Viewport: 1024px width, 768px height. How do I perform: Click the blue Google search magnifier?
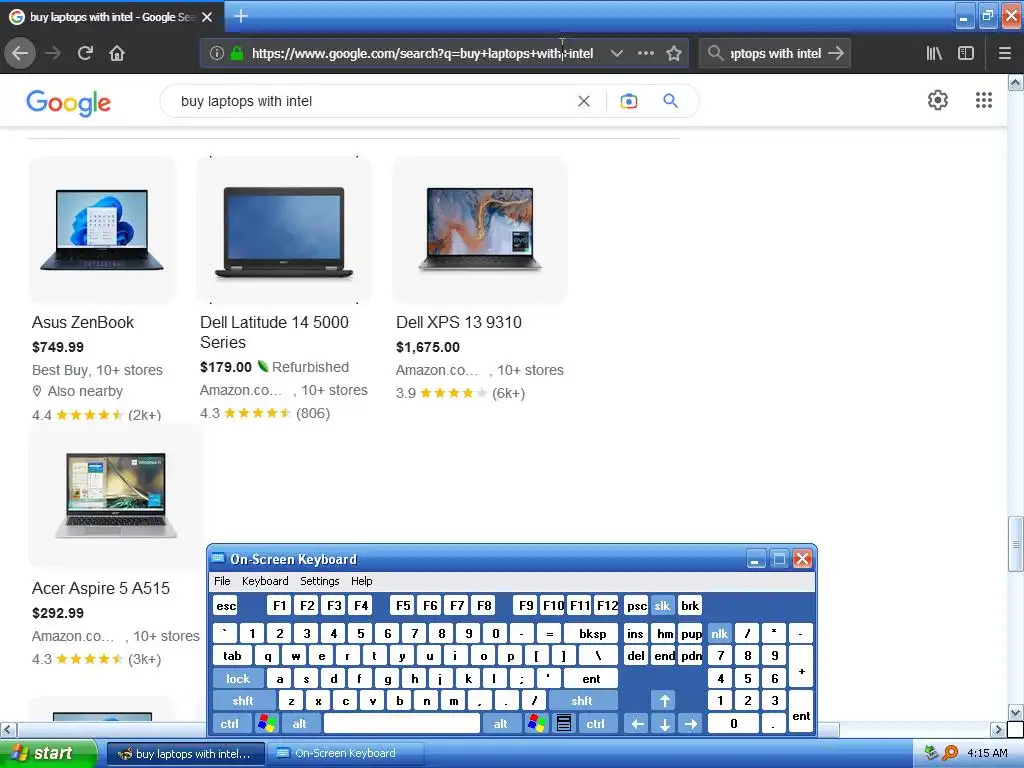tap(671, 101)
